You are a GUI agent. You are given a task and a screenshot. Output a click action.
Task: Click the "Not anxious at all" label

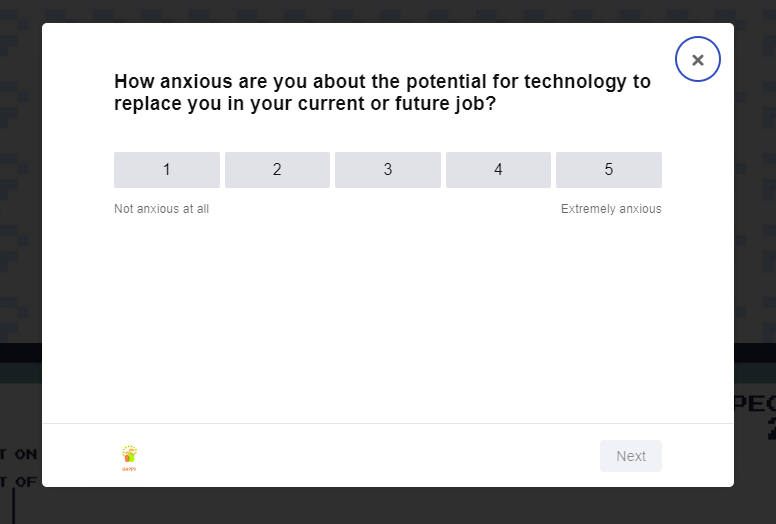[161, 209]
